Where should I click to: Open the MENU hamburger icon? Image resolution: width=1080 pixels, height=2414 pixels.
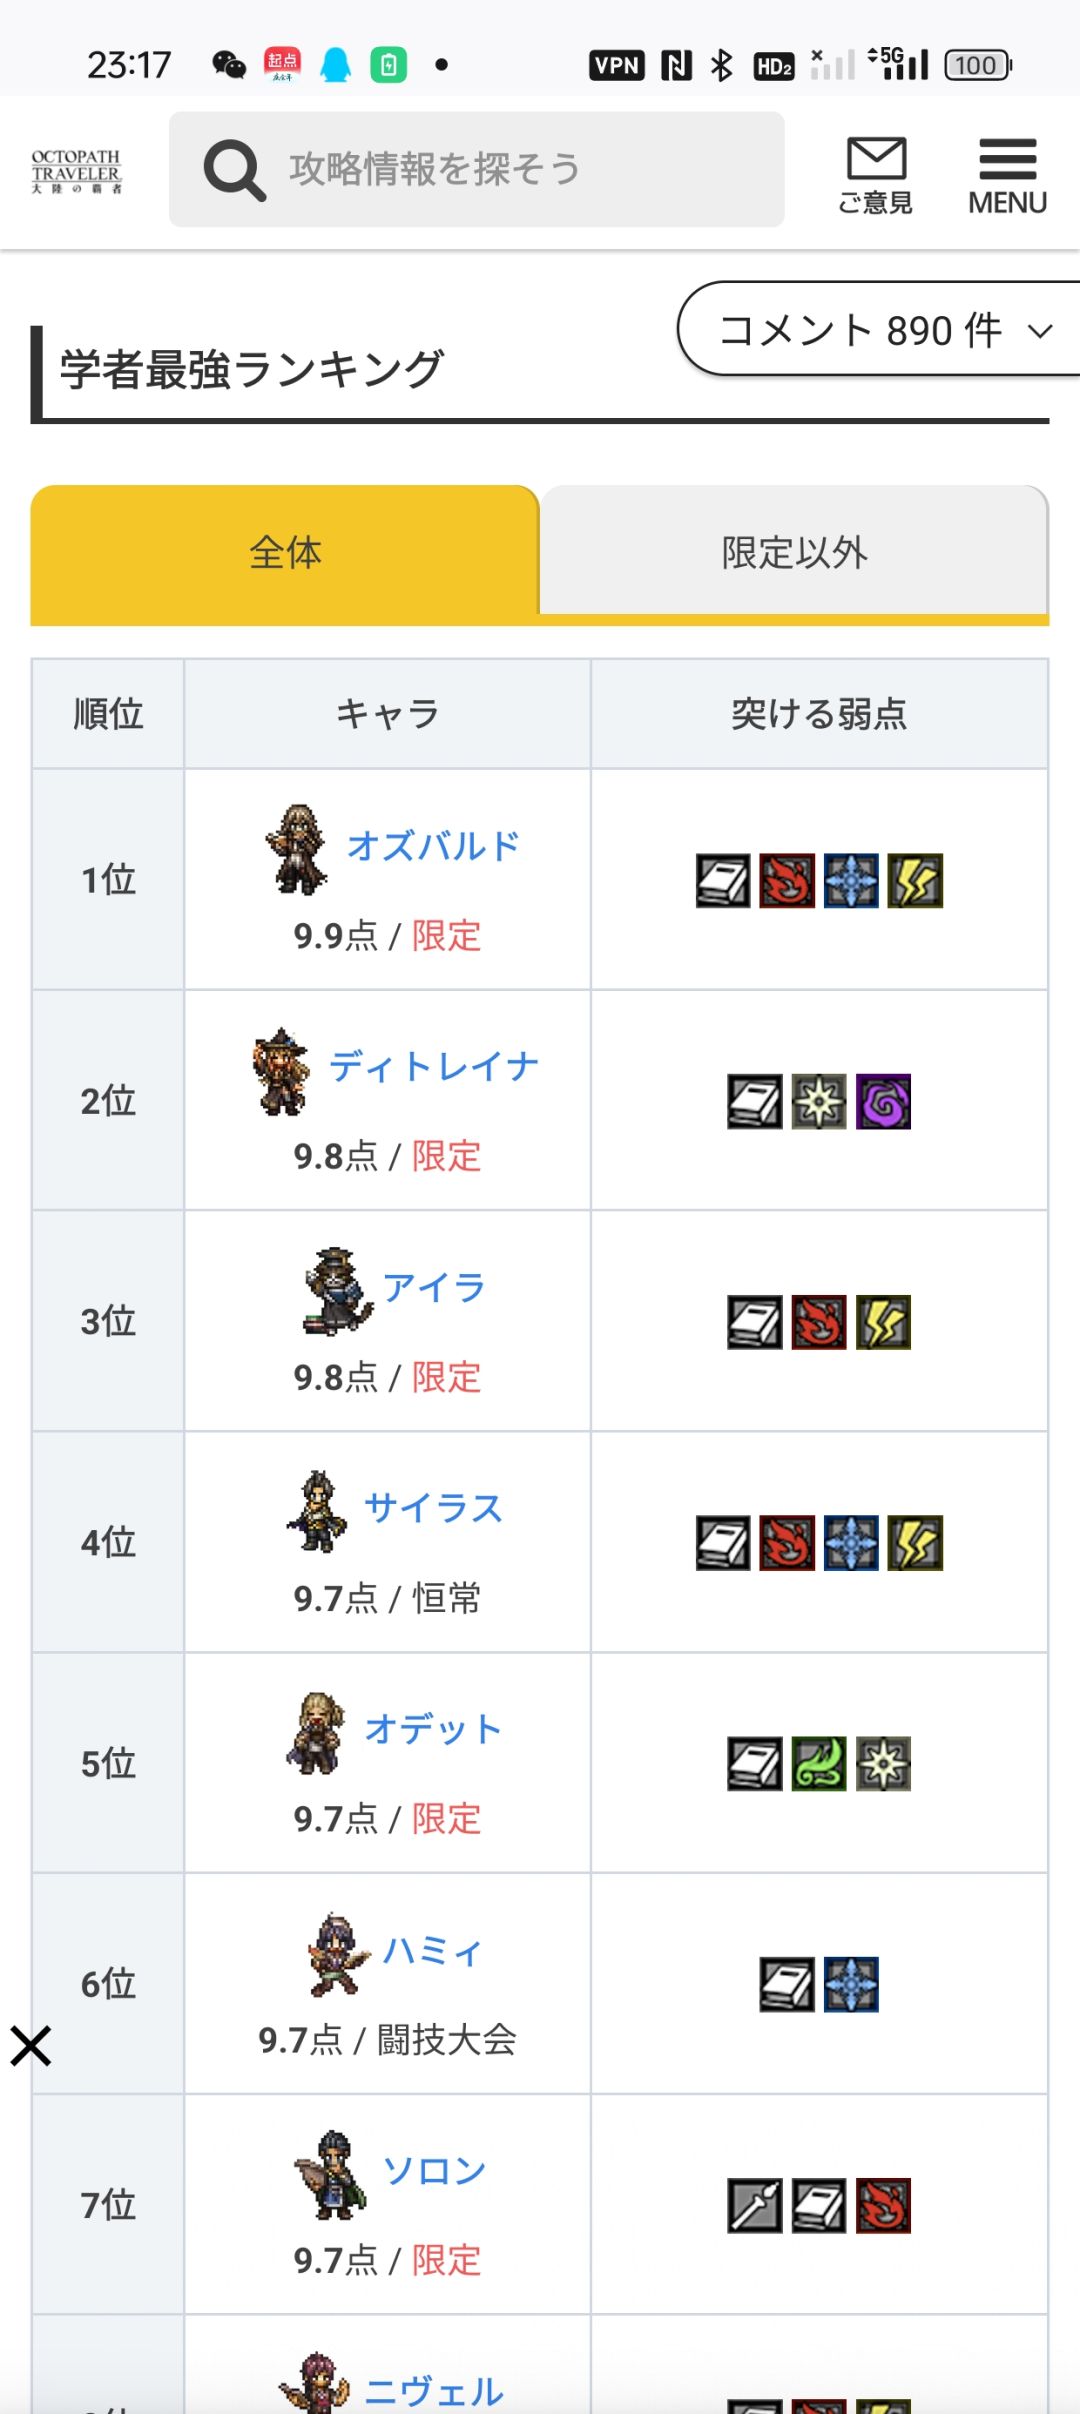click(1007, 174)
